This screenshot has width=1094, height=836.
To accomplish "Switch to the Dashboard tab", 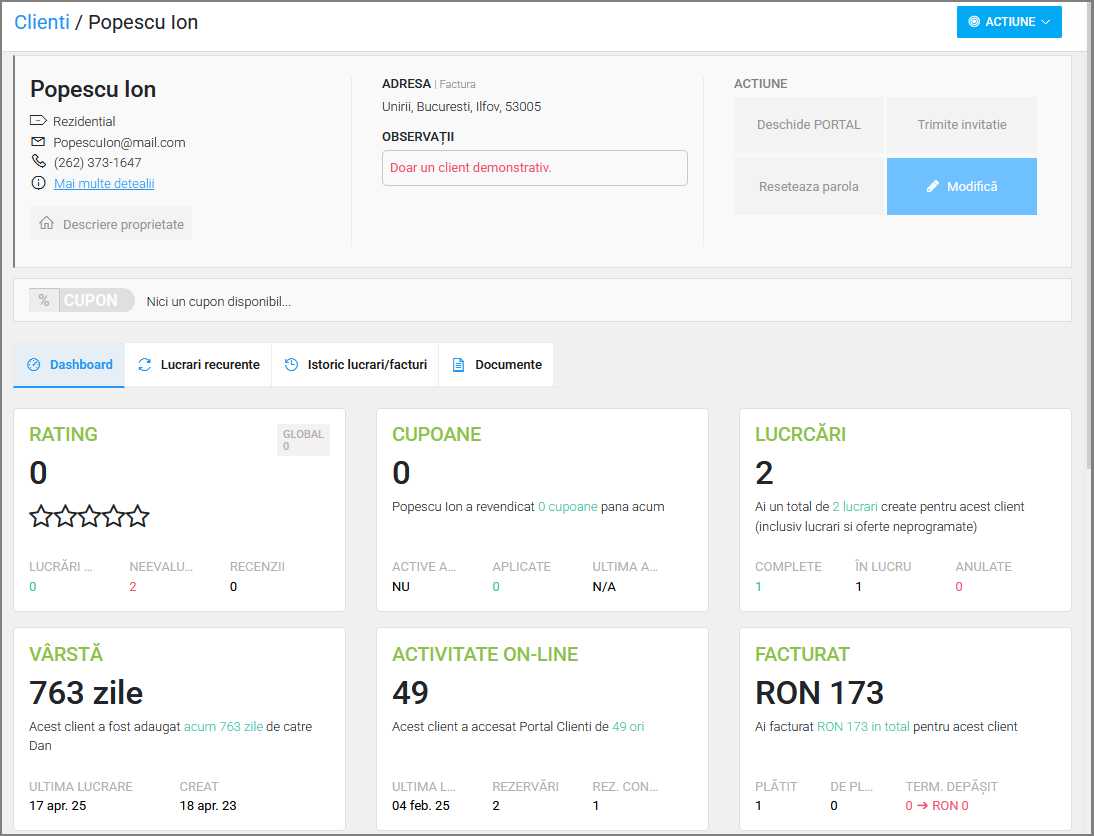I will (x=69, y=365).
